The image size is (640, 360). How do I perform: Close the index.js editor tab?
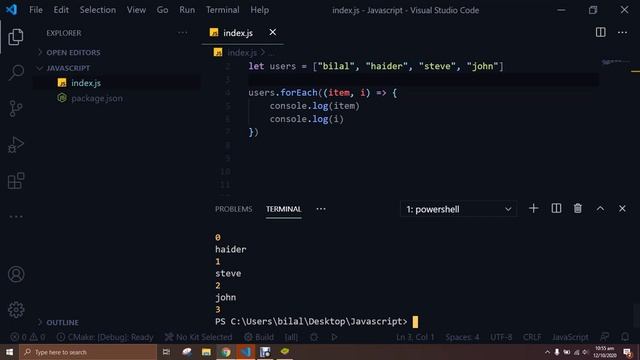pyautogui.click(x=272, y=32)
